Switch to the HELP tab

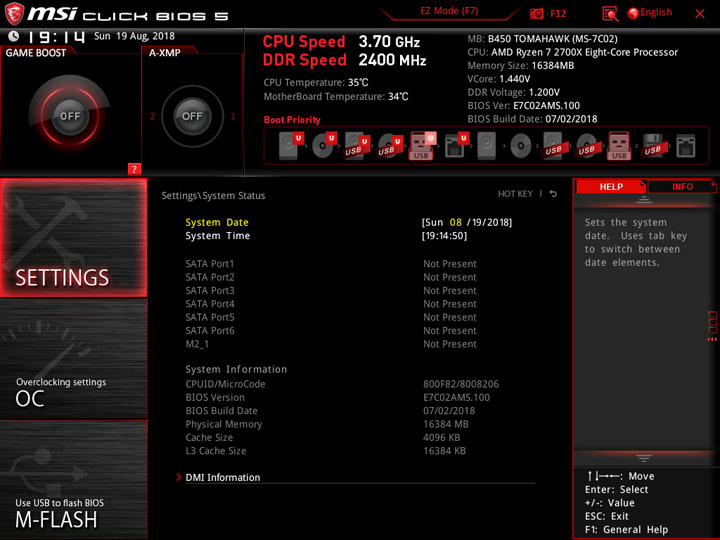[611, 187]
